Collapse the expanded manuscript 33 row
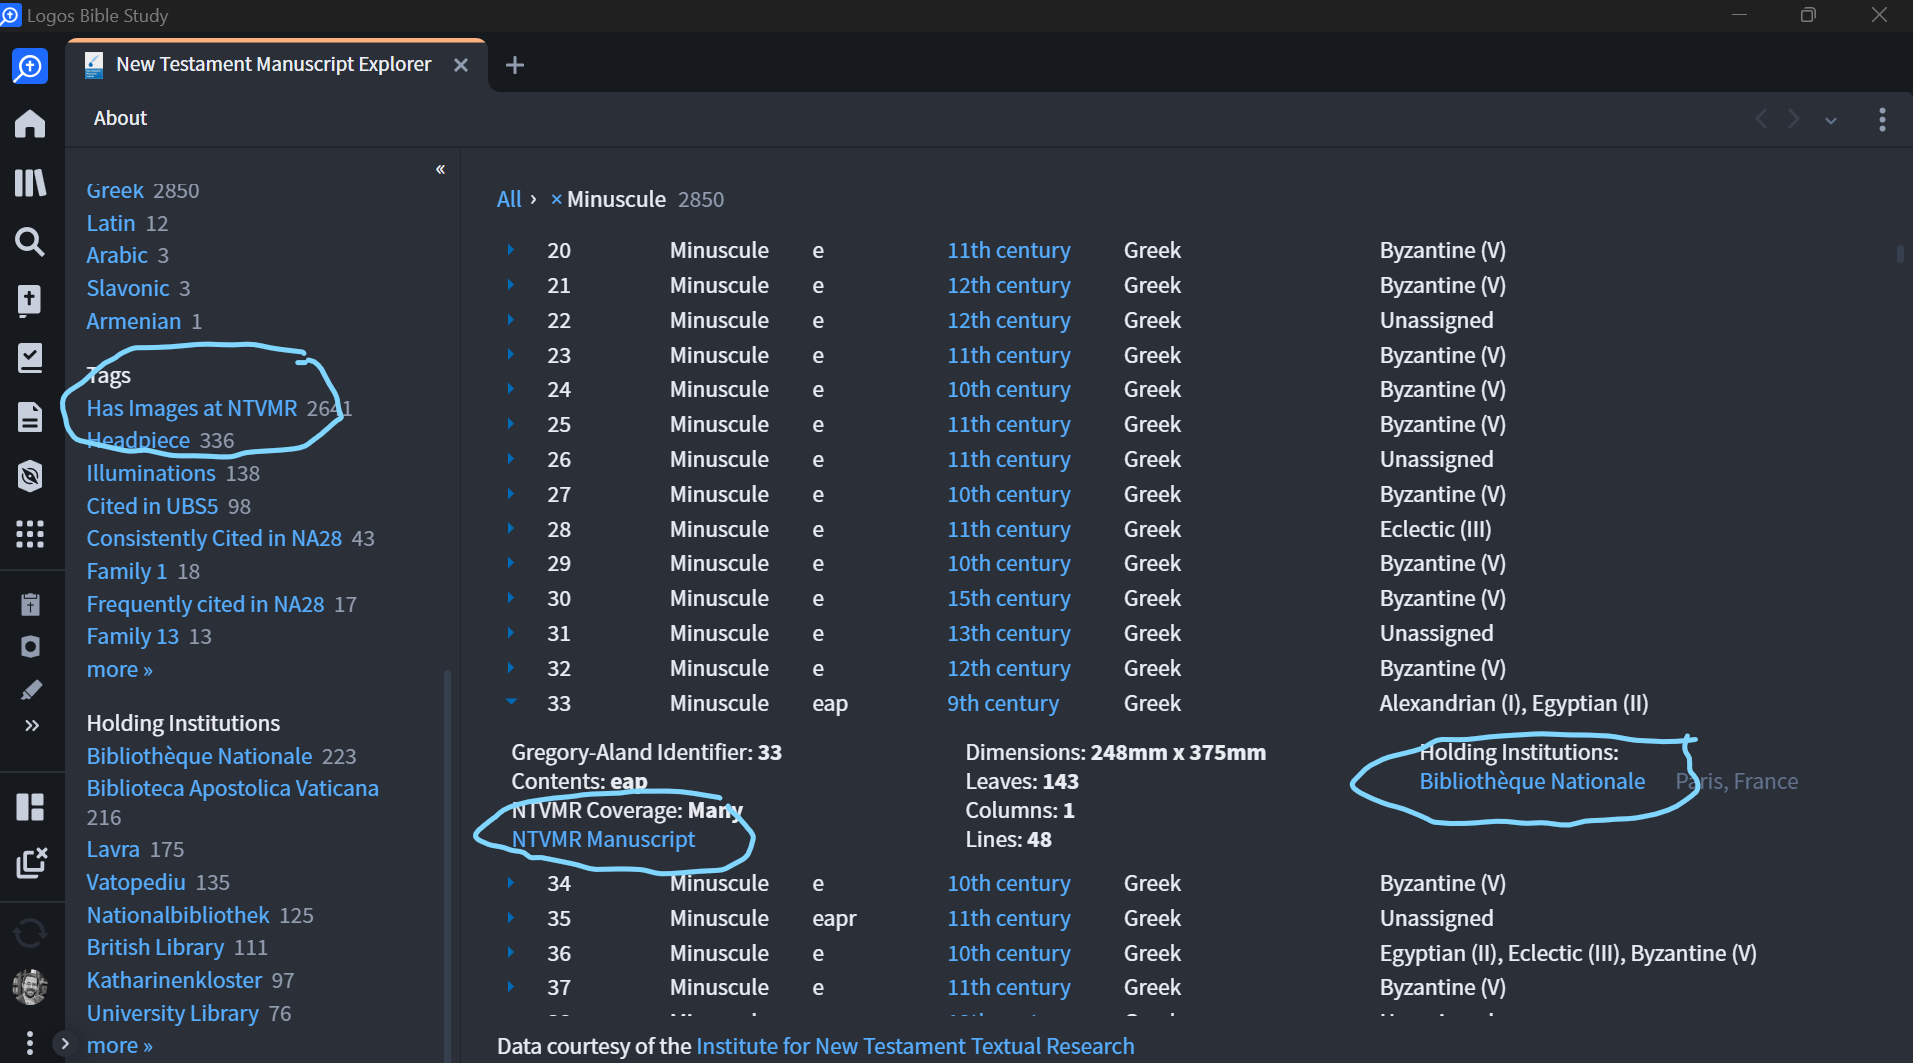 (511, 703)
